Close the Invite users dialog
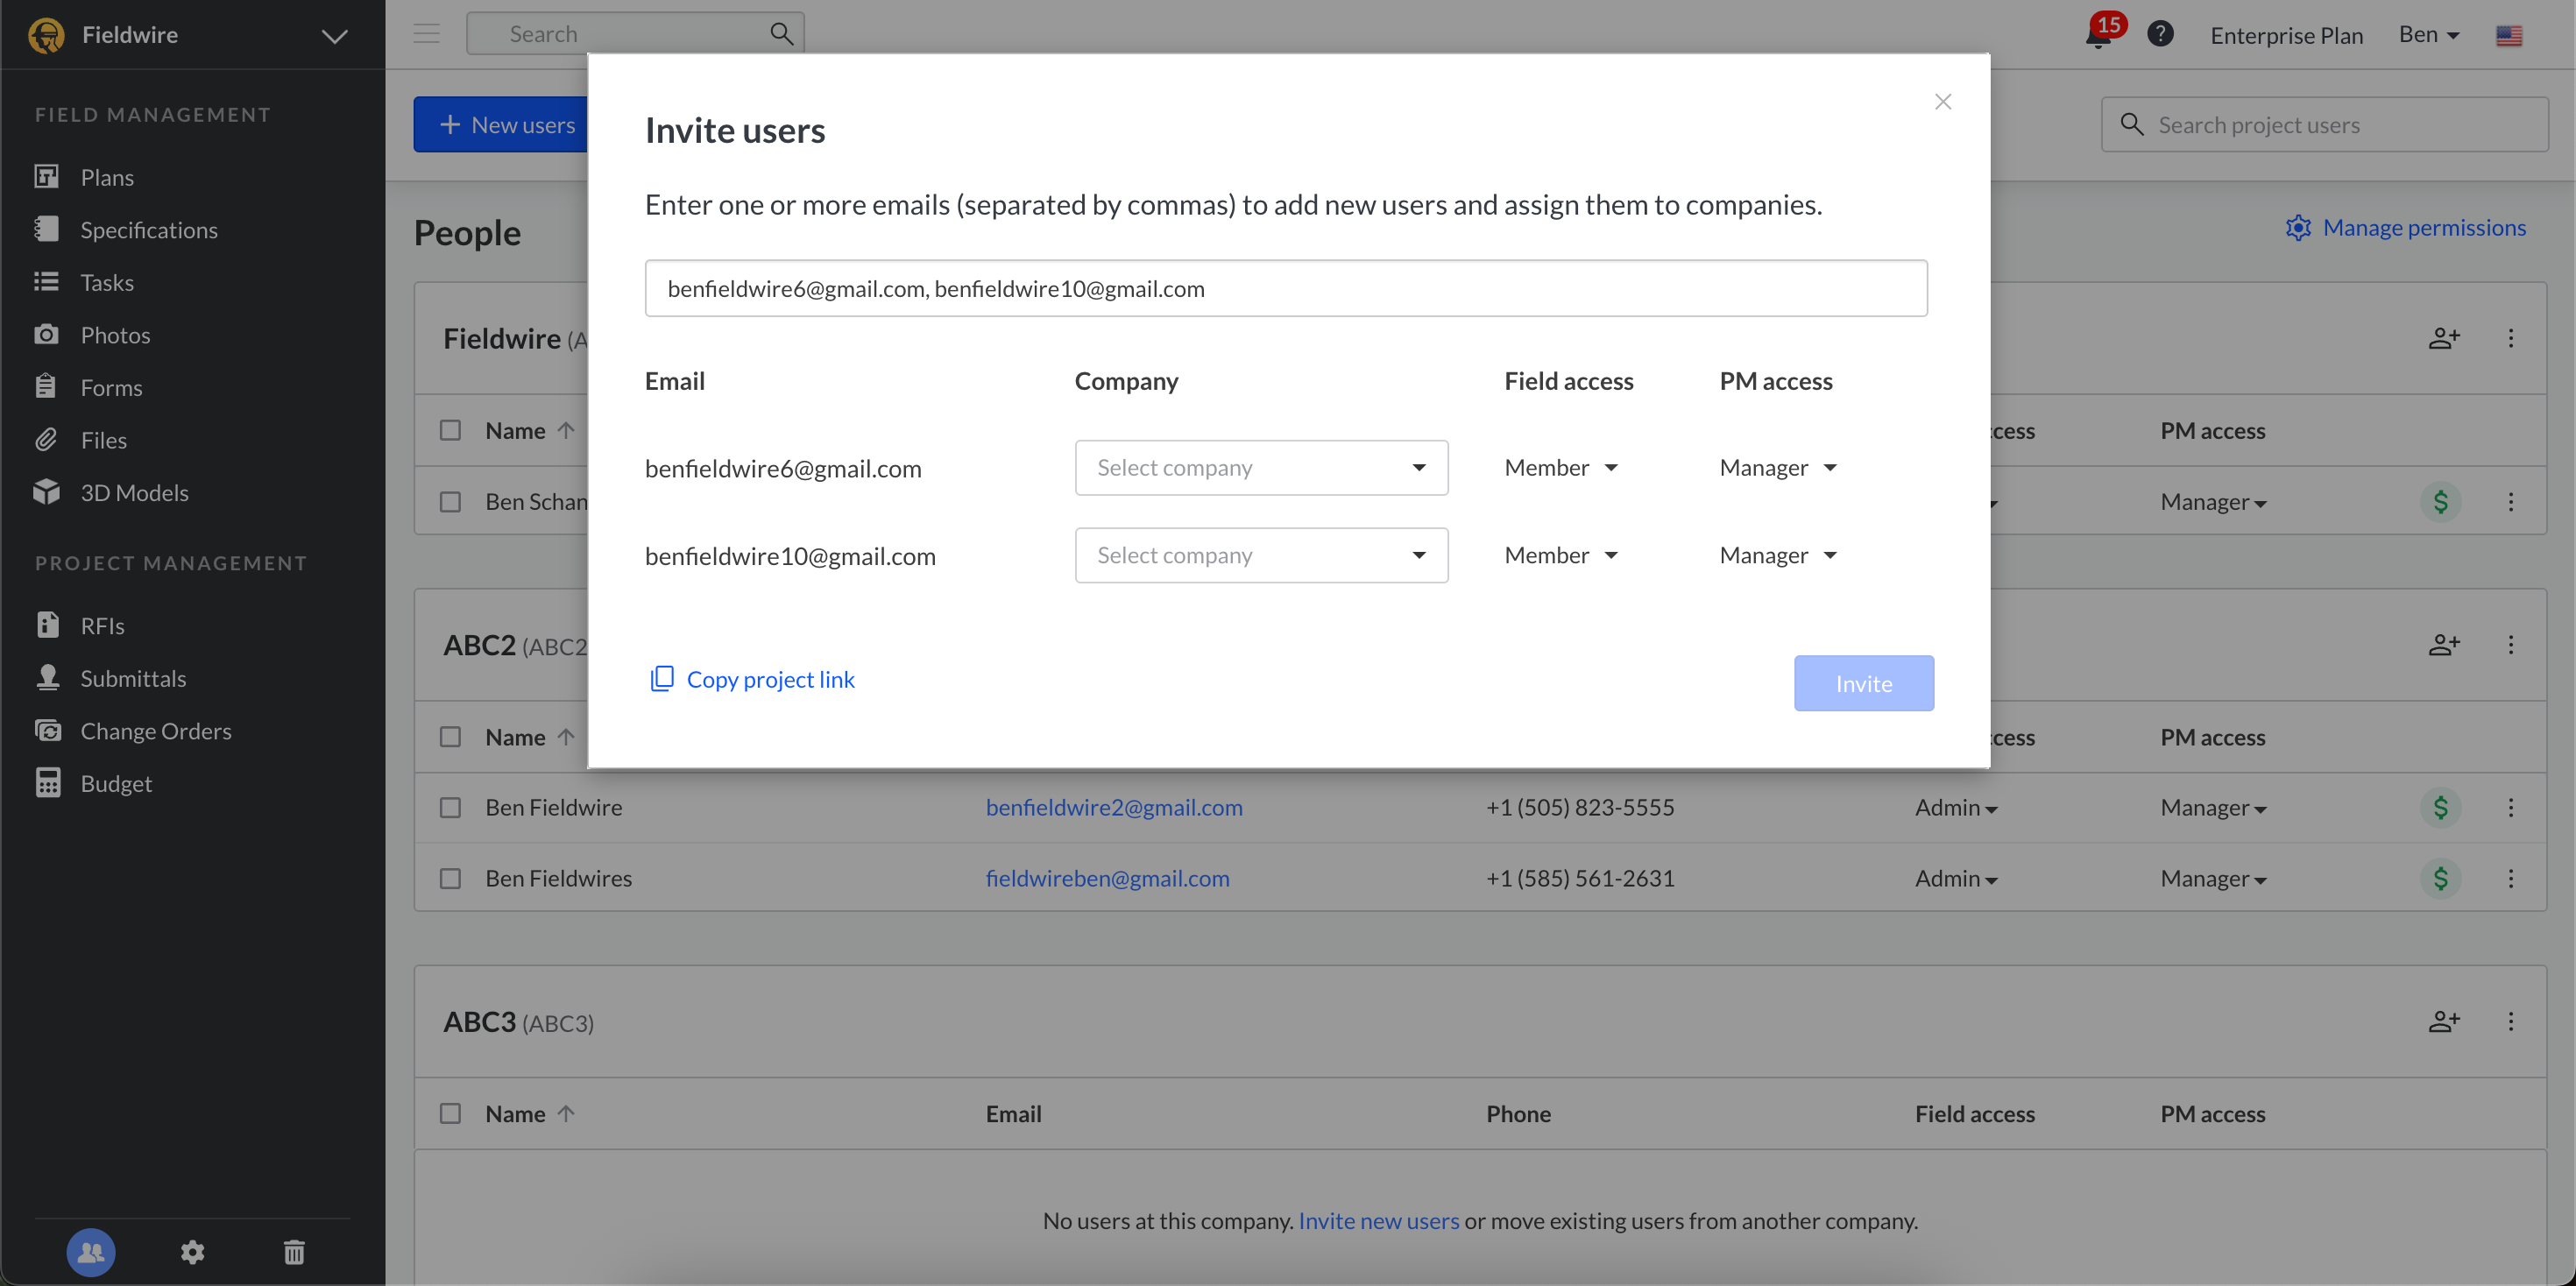Viewport: 2576px width, 1286px height. point(1943,102)
